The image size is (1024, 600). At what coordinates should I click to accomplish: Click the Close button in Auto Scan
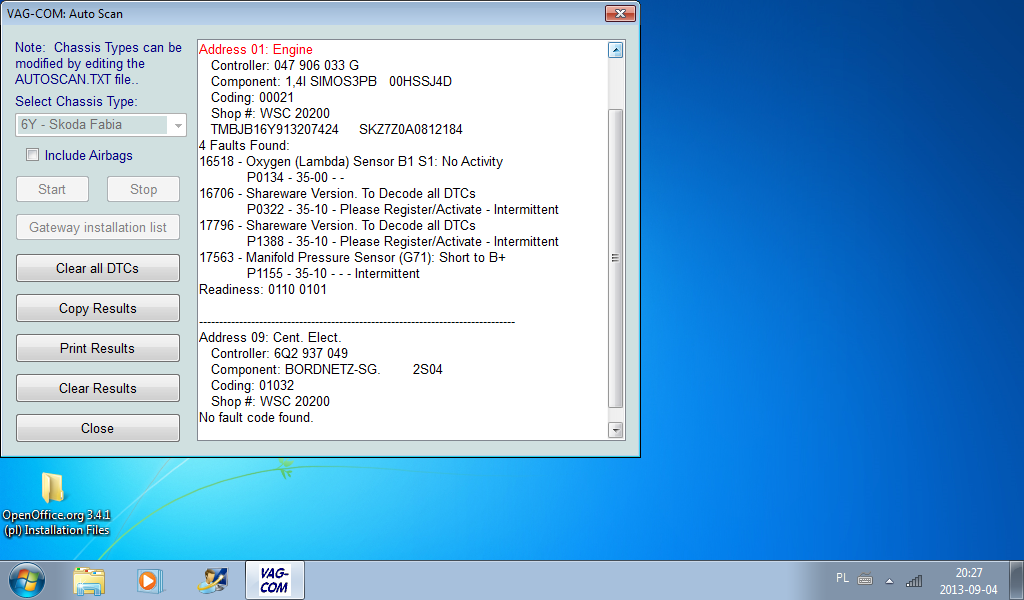98,428
